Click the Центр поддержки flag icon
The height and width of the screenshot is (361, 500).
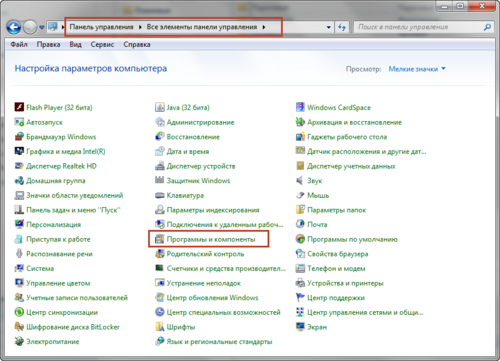point(300,297)
